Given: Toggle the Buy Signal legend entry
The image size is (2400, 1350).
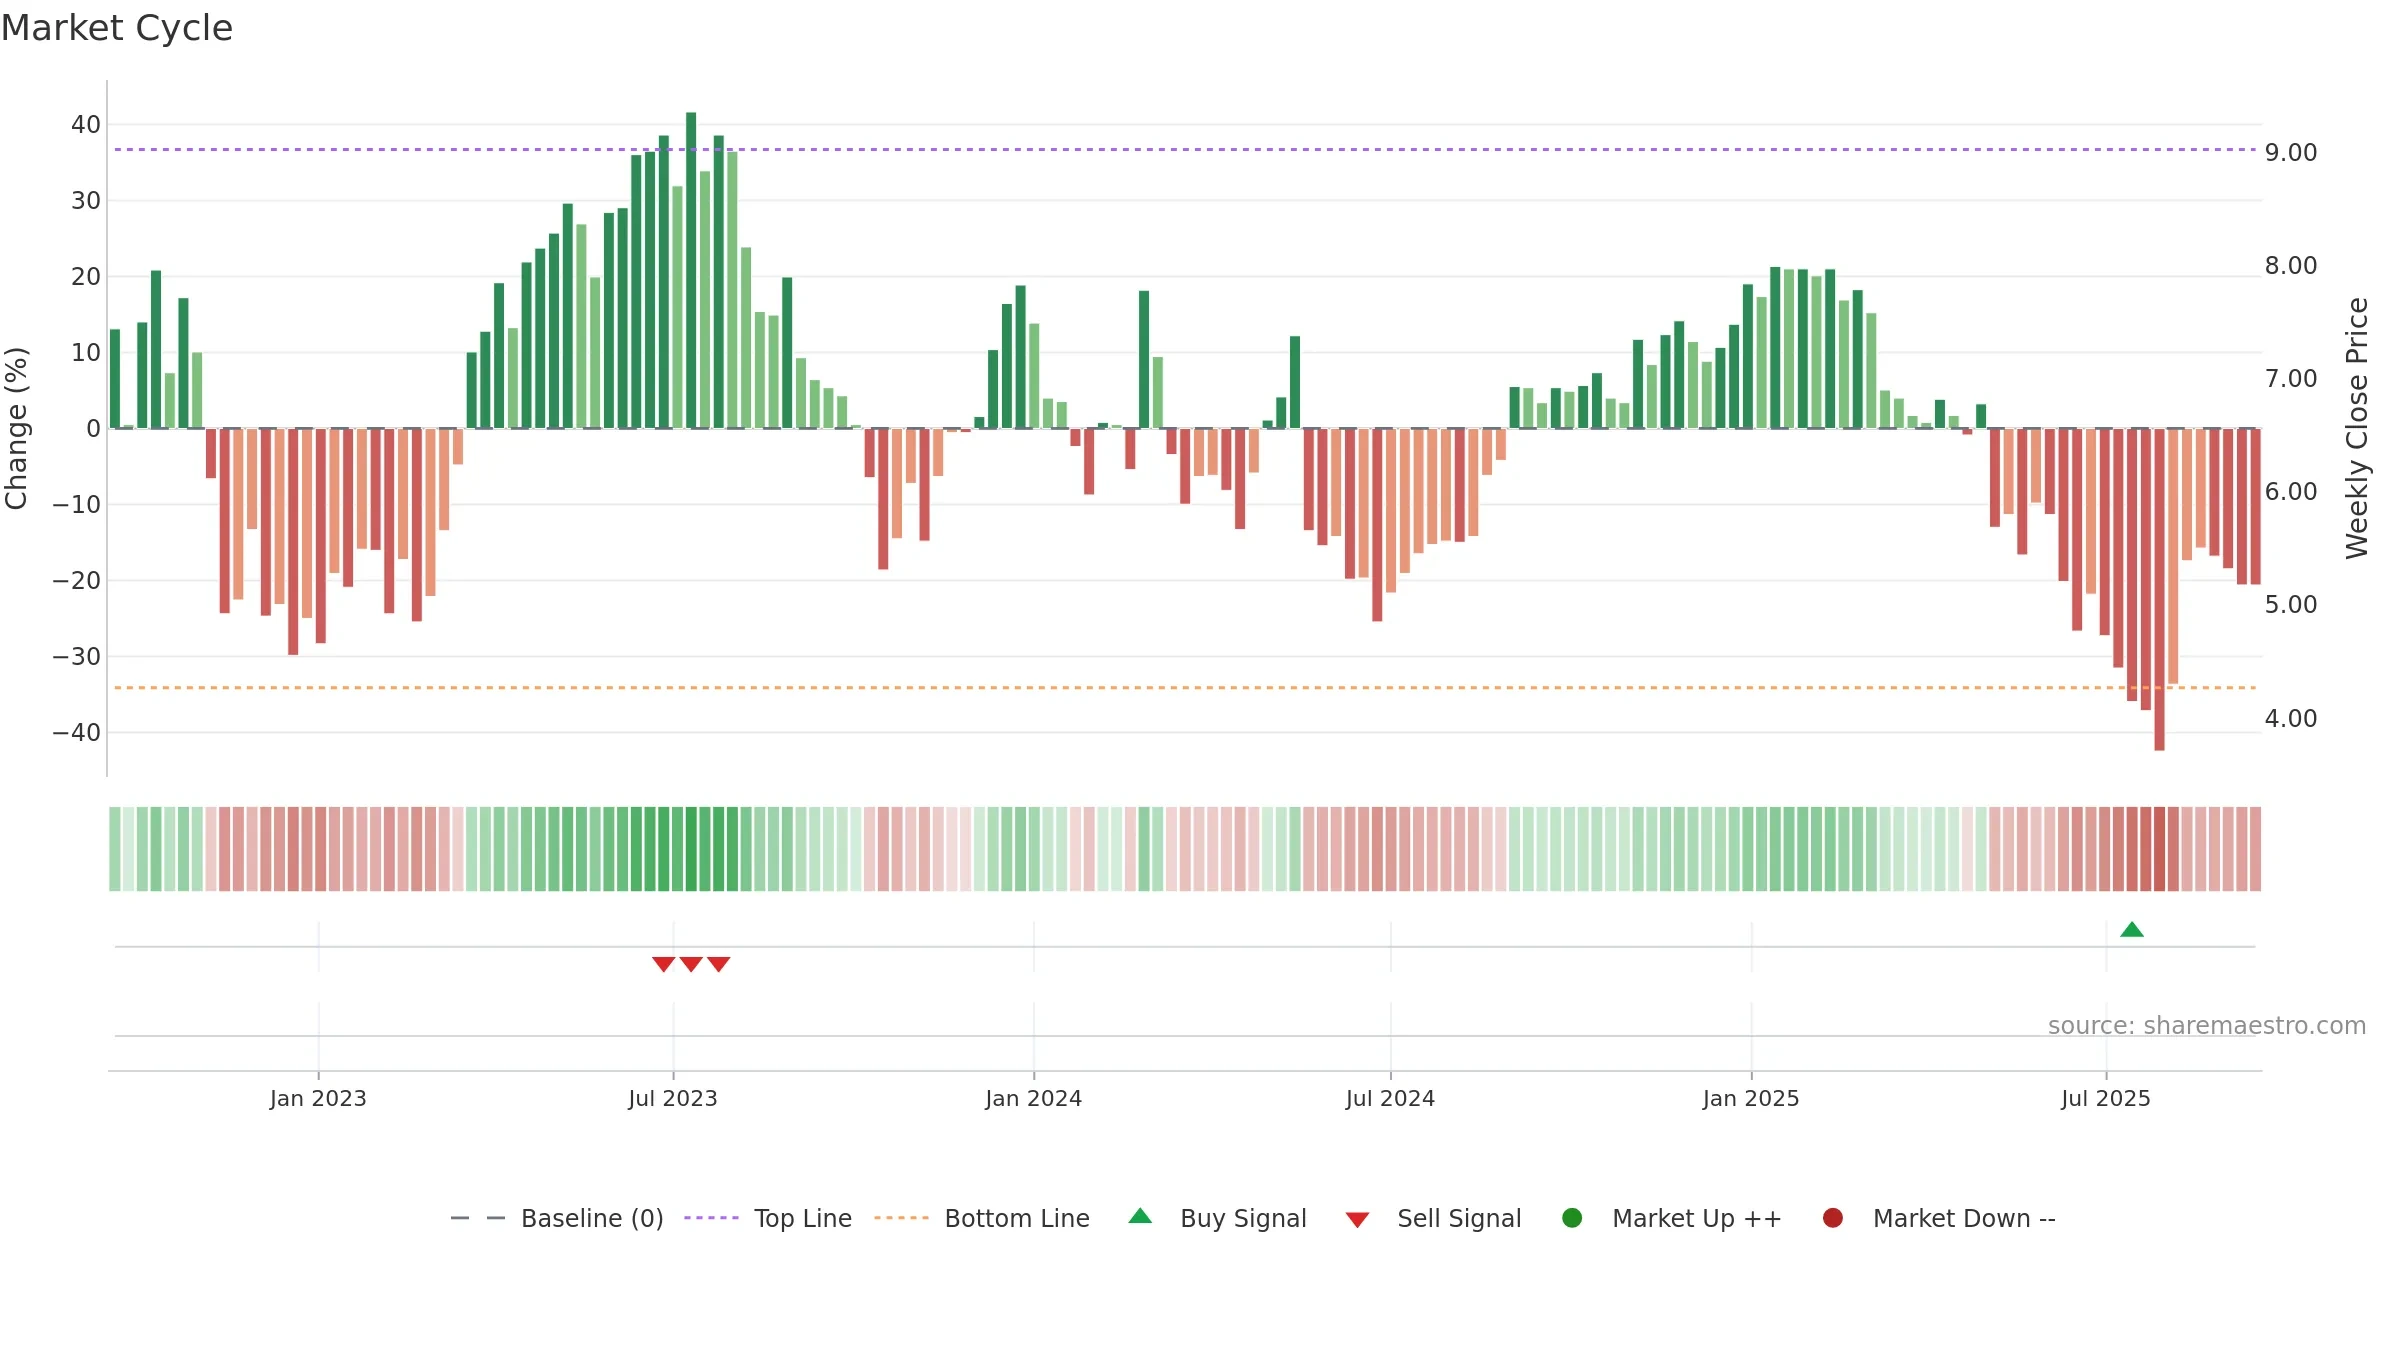Looking at the screenshot, I should (x=1217, y=1218).
